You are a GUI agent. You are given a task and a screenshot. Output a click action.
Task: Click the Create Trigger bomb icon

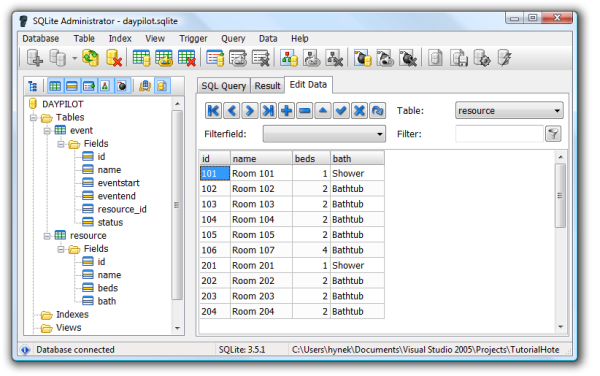tap(362, 59)
